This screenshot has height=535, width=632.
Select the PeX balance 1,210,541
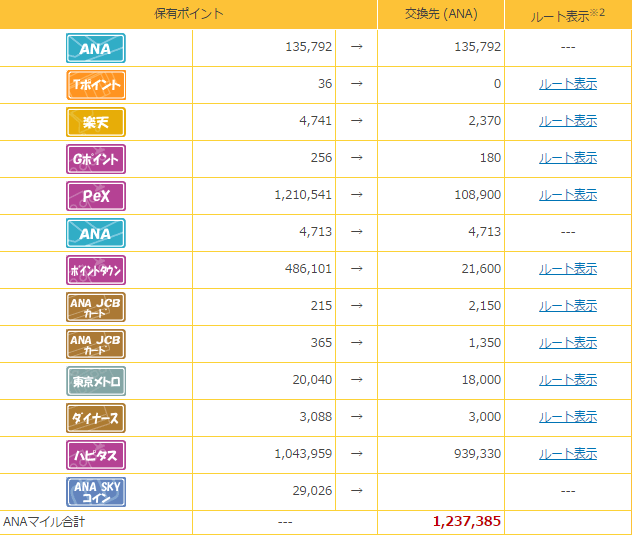[x=303, y=195]
